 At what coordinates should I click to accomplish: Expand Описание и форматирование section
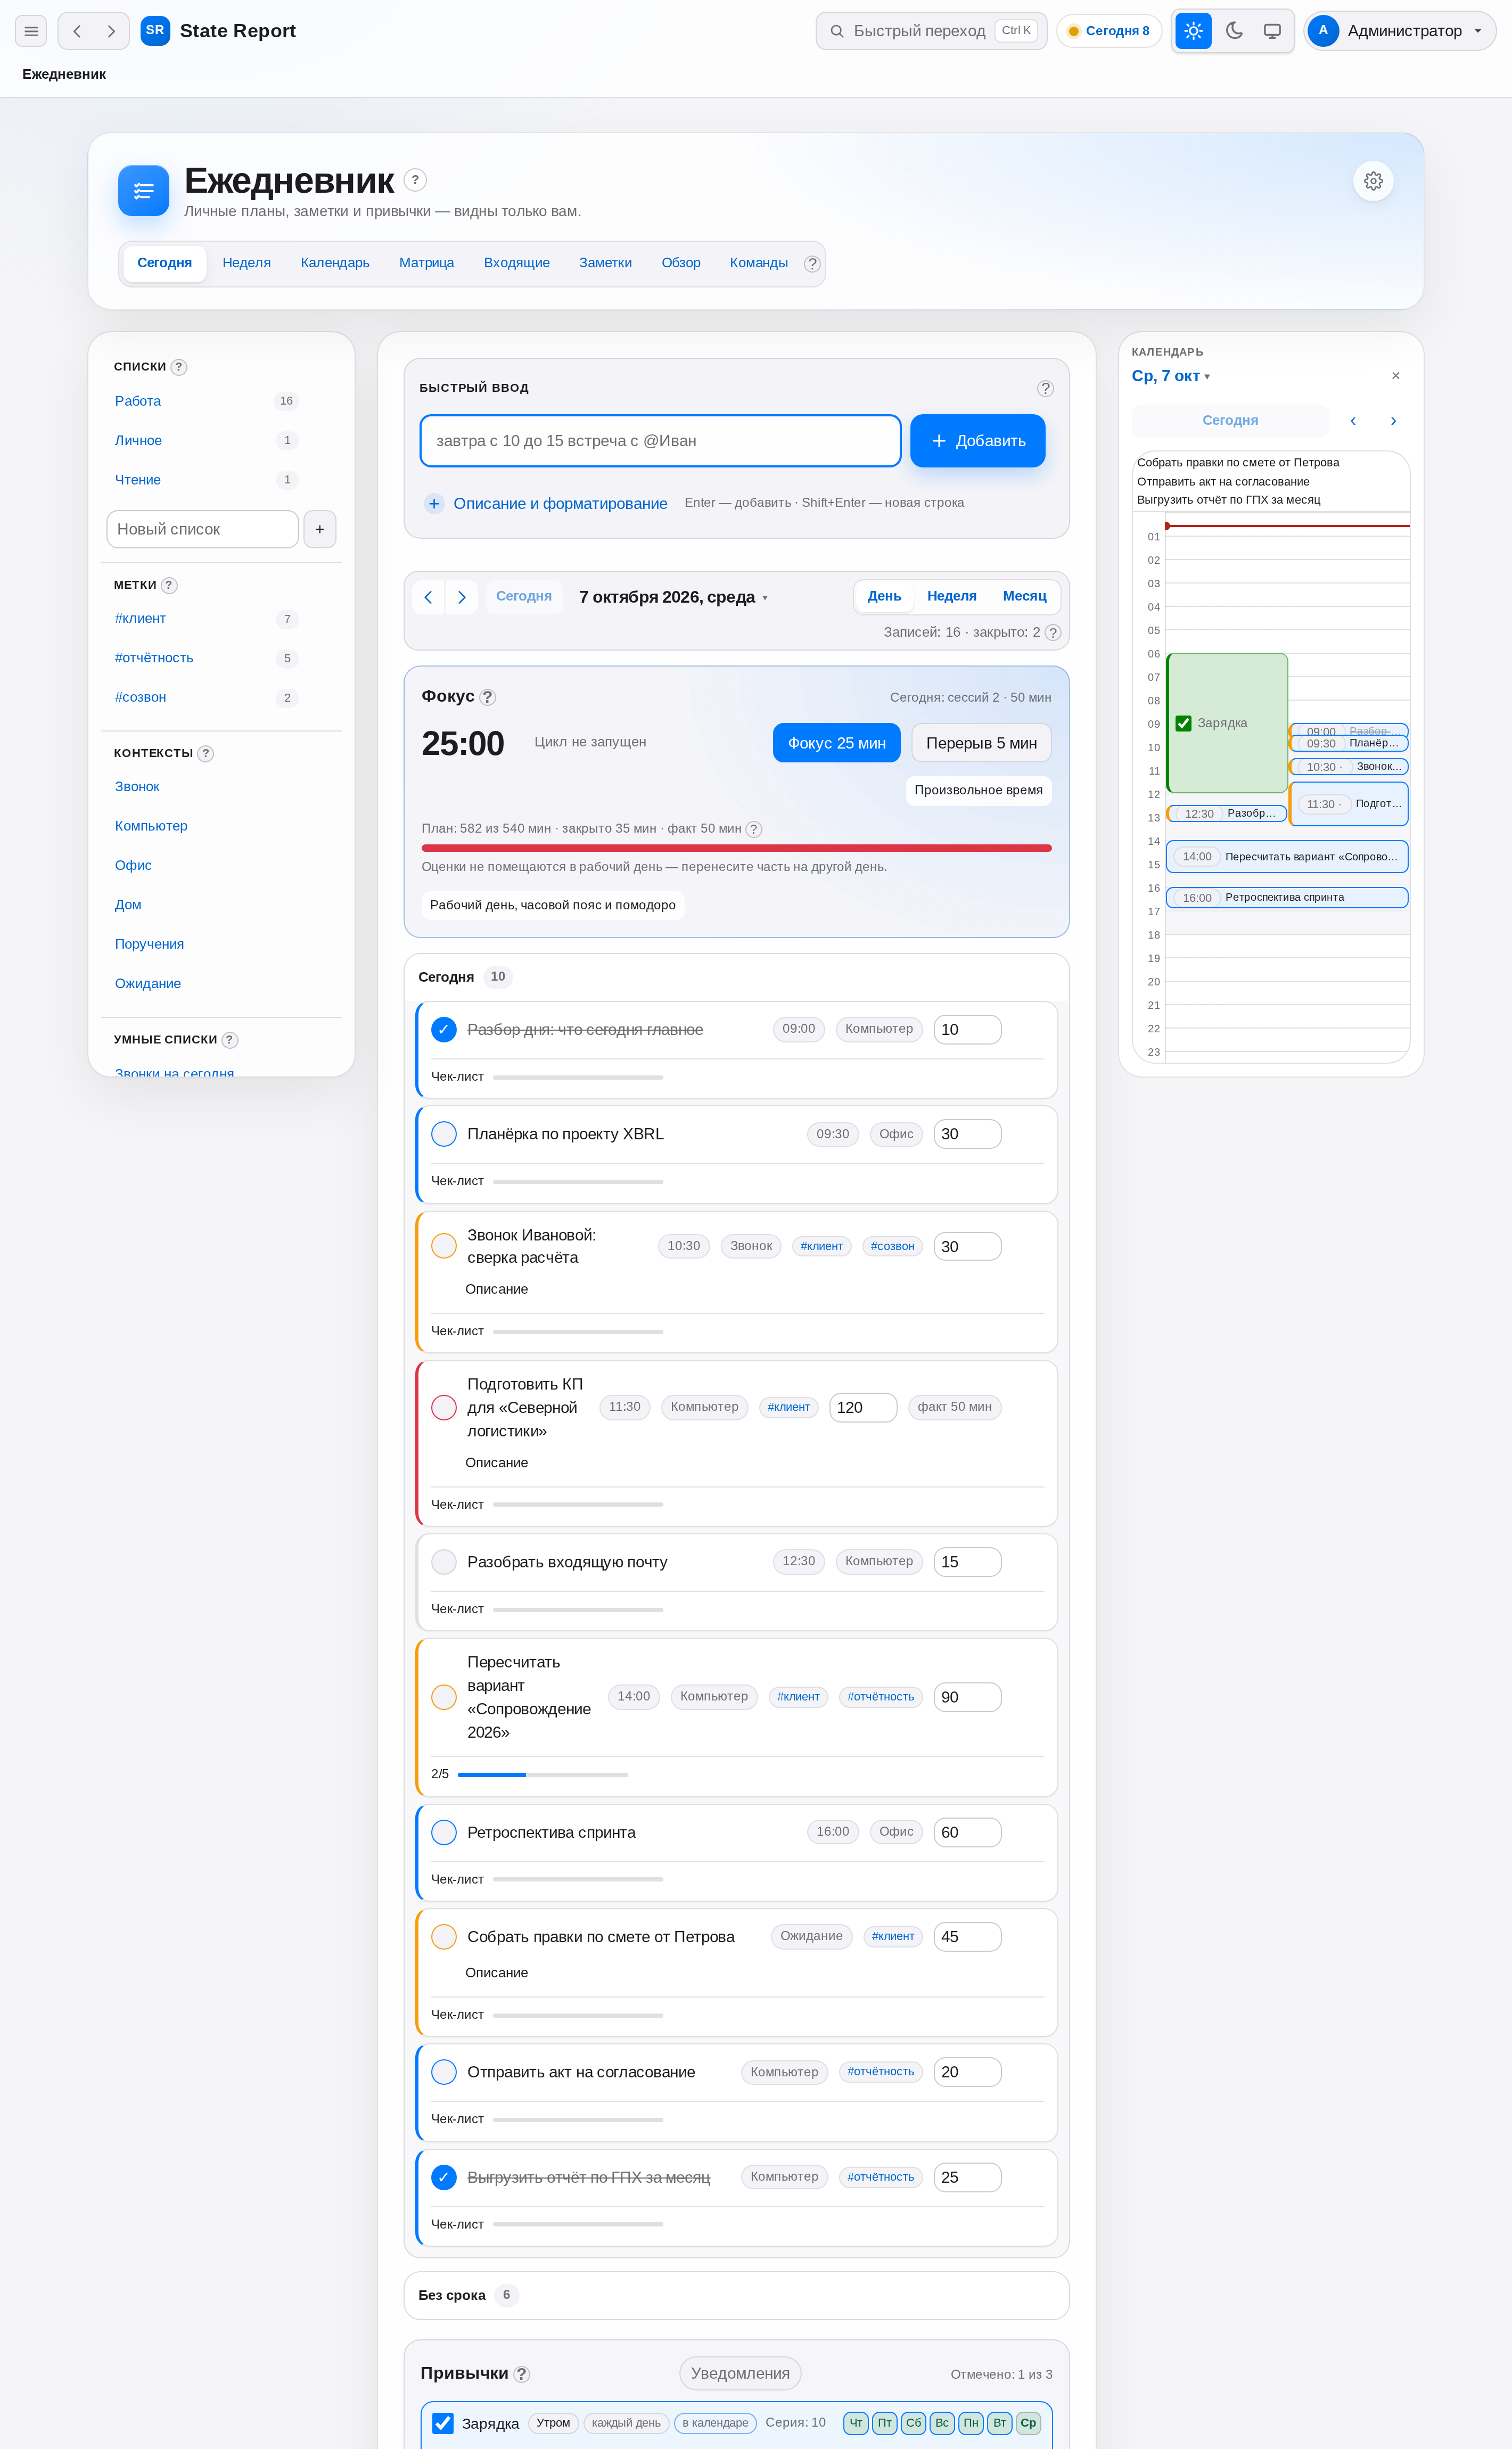546,503
